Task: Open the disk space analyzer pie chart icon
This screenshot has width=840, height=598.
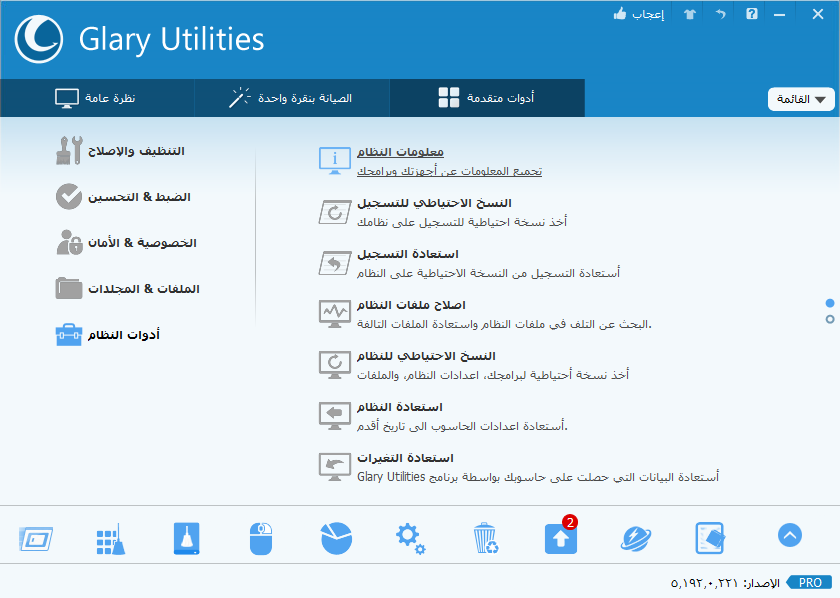Action: [x=336, y=538]
